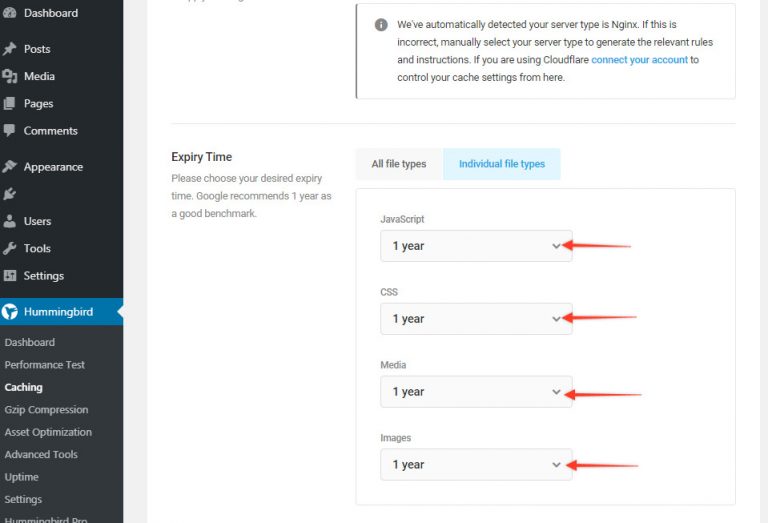768x523 pixels.
Task: Click the Plugins plug icon
Action: [x=9, y=194]
